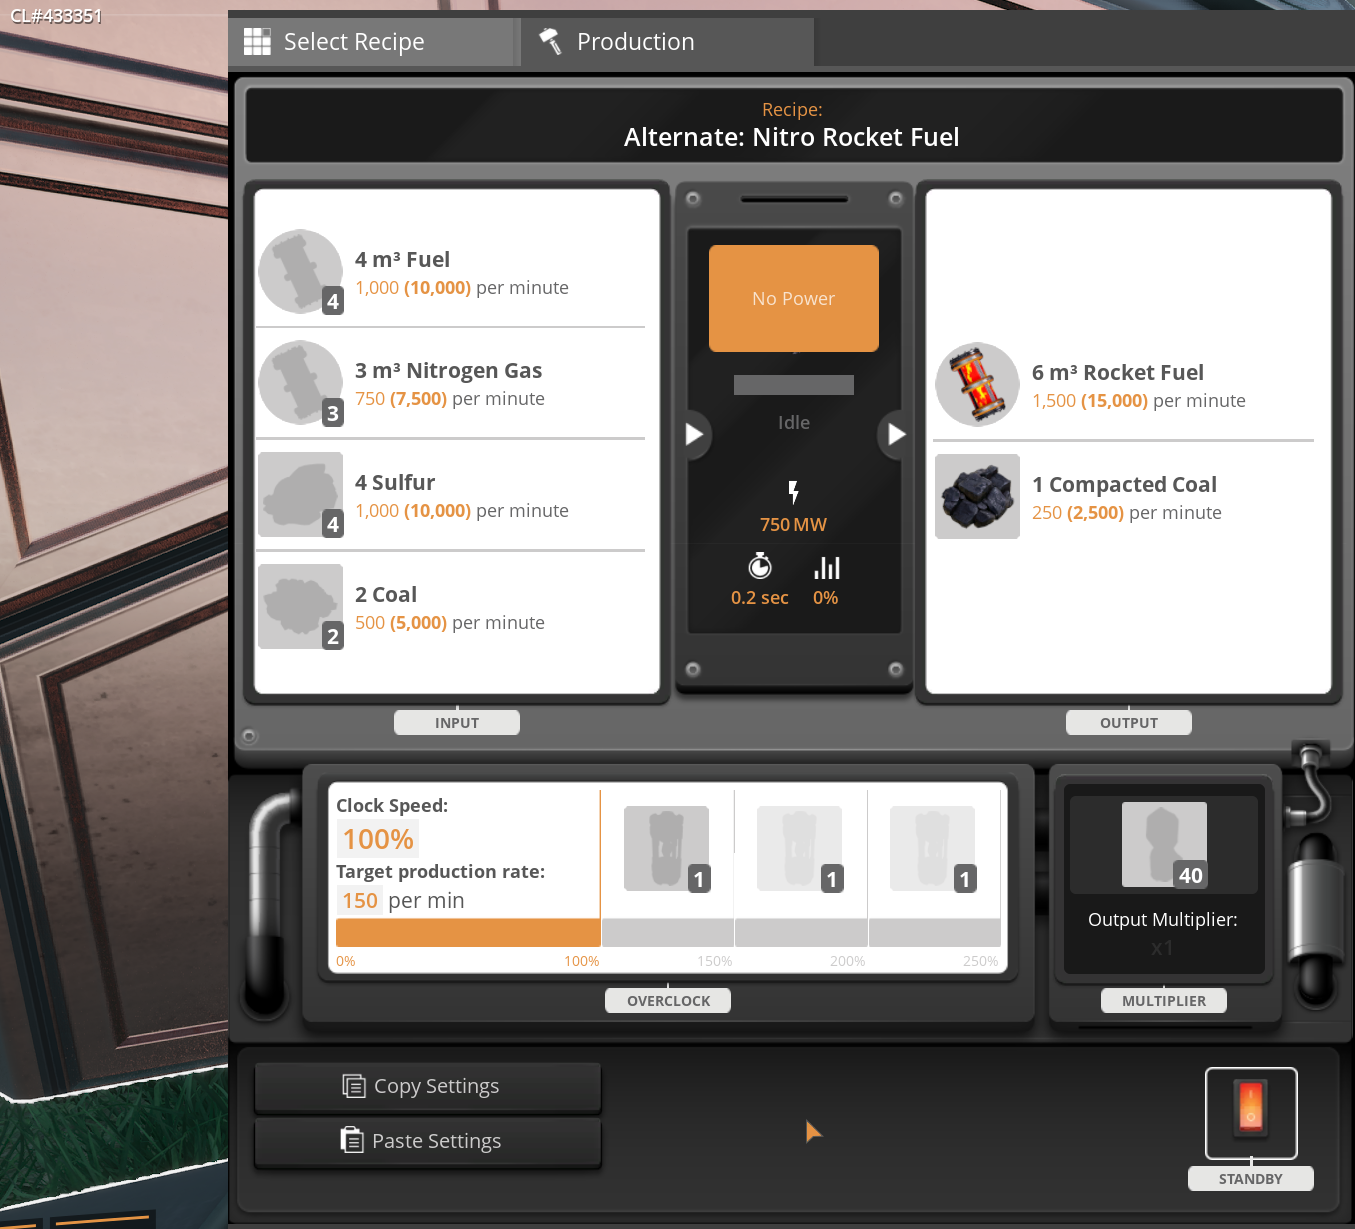
Task: Click the Paste Settings clipboard icon
Action: (x=352, y=1140)
